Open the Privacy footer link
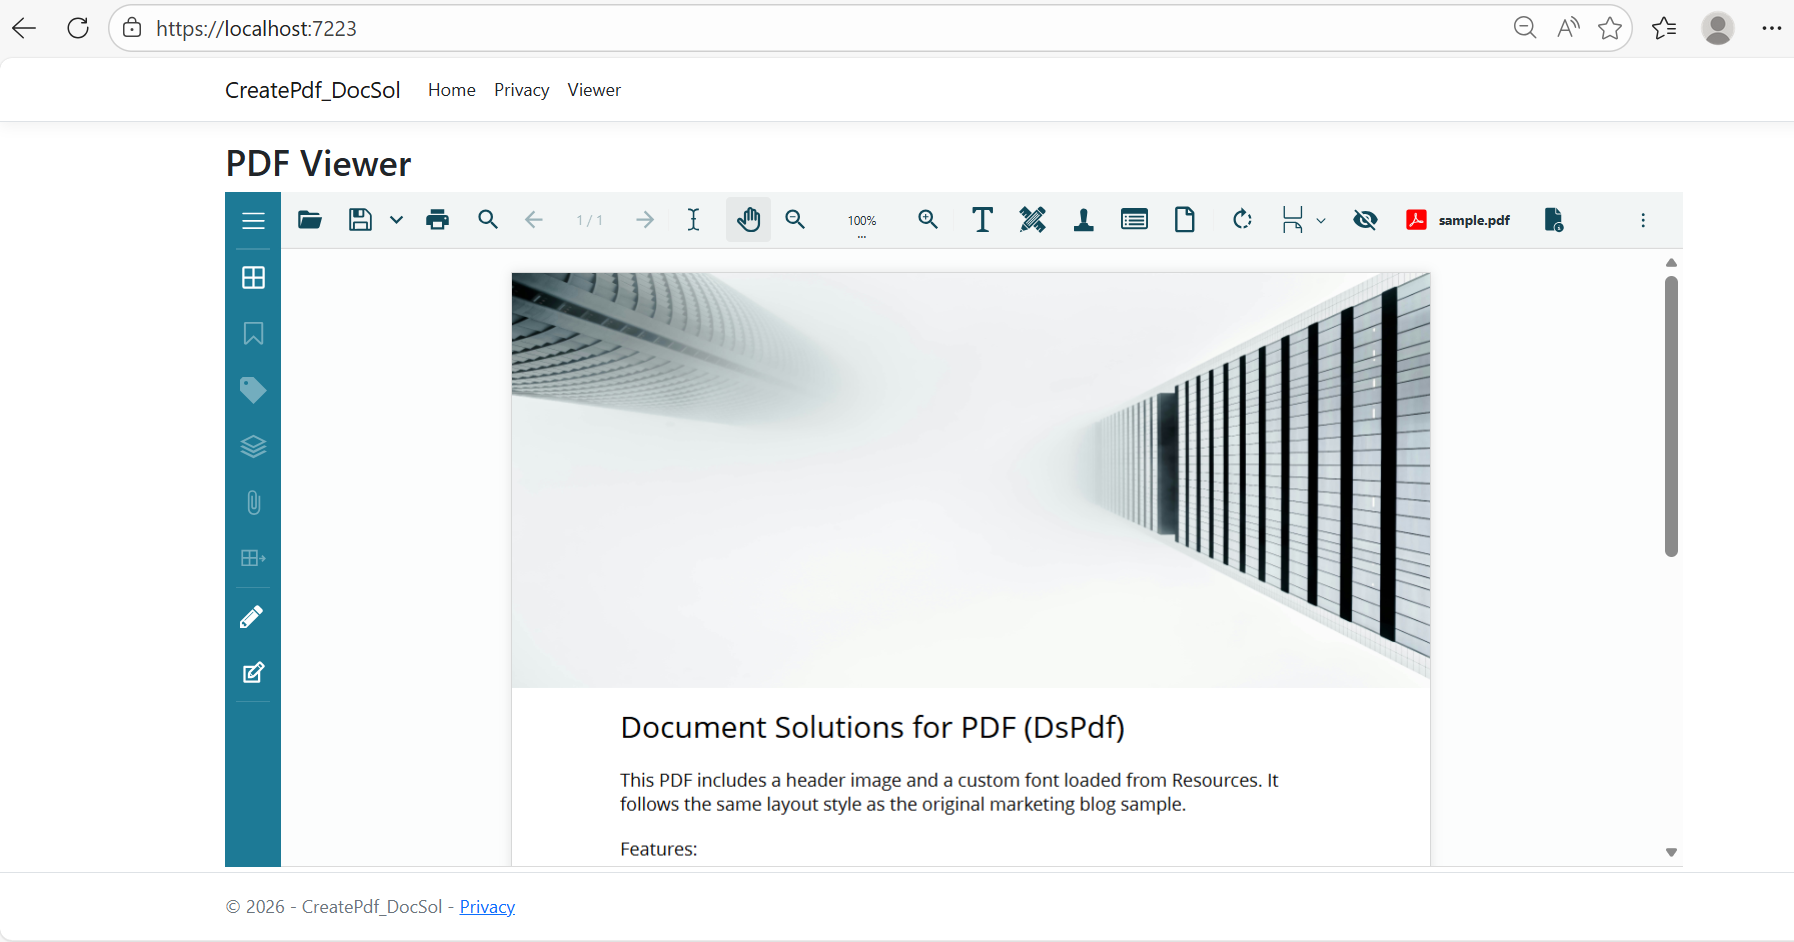 [x=487, y=906]
